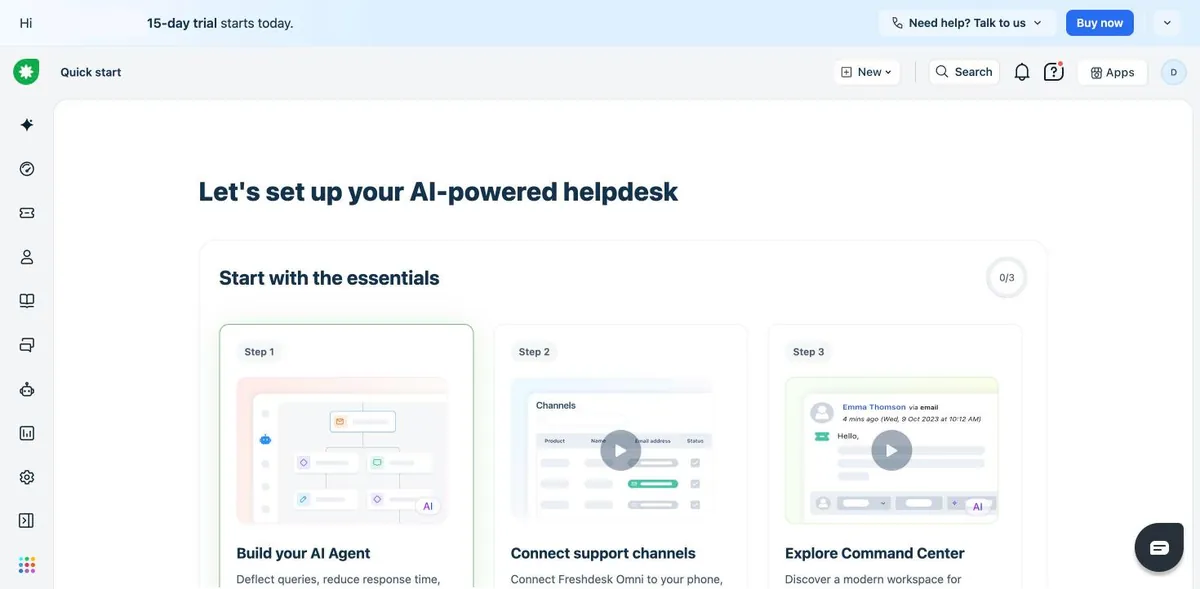
Task: Open the floating chat widget icon
Action: coord(1159,547)
